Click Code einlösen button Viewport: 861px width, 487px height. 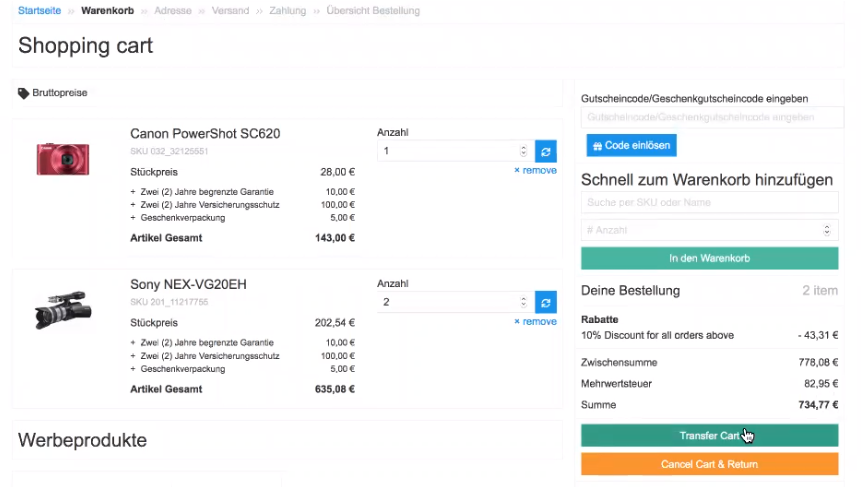tap(631, 145)
